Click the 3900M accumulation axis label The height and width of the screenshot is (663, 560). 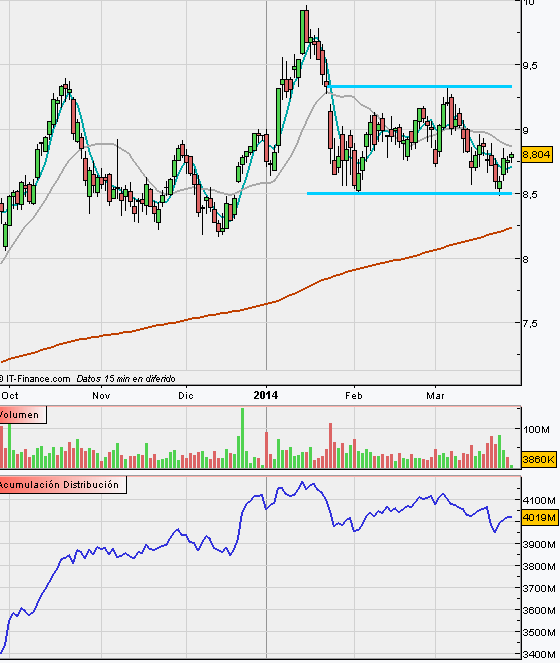[x=539, y=545]
